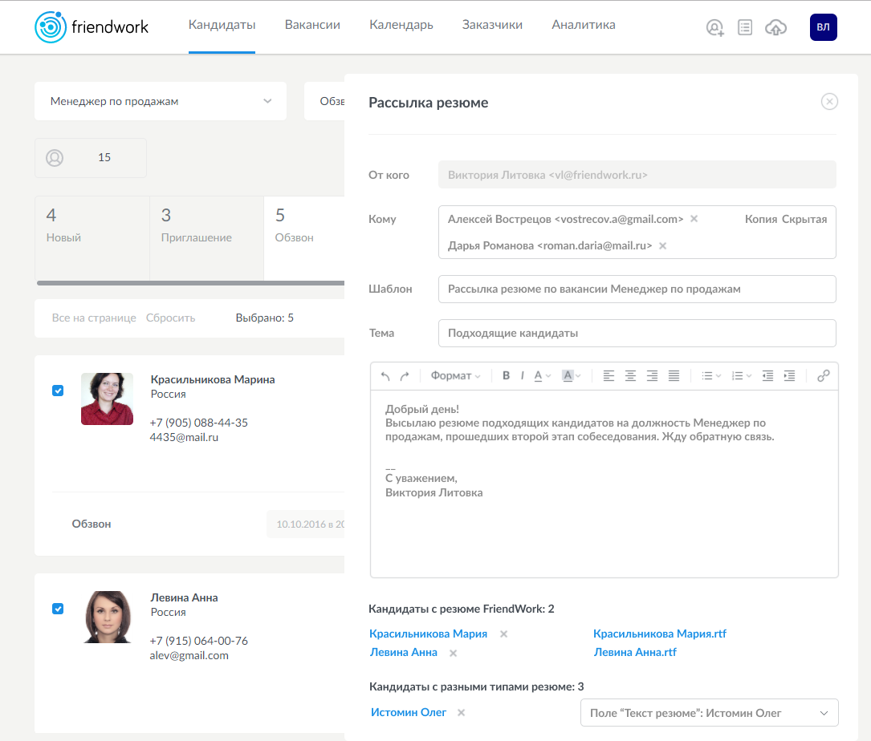Uncheck Левина Анна's candidate checkbox
The image size is (871, 741).
[x=58, y=608]
